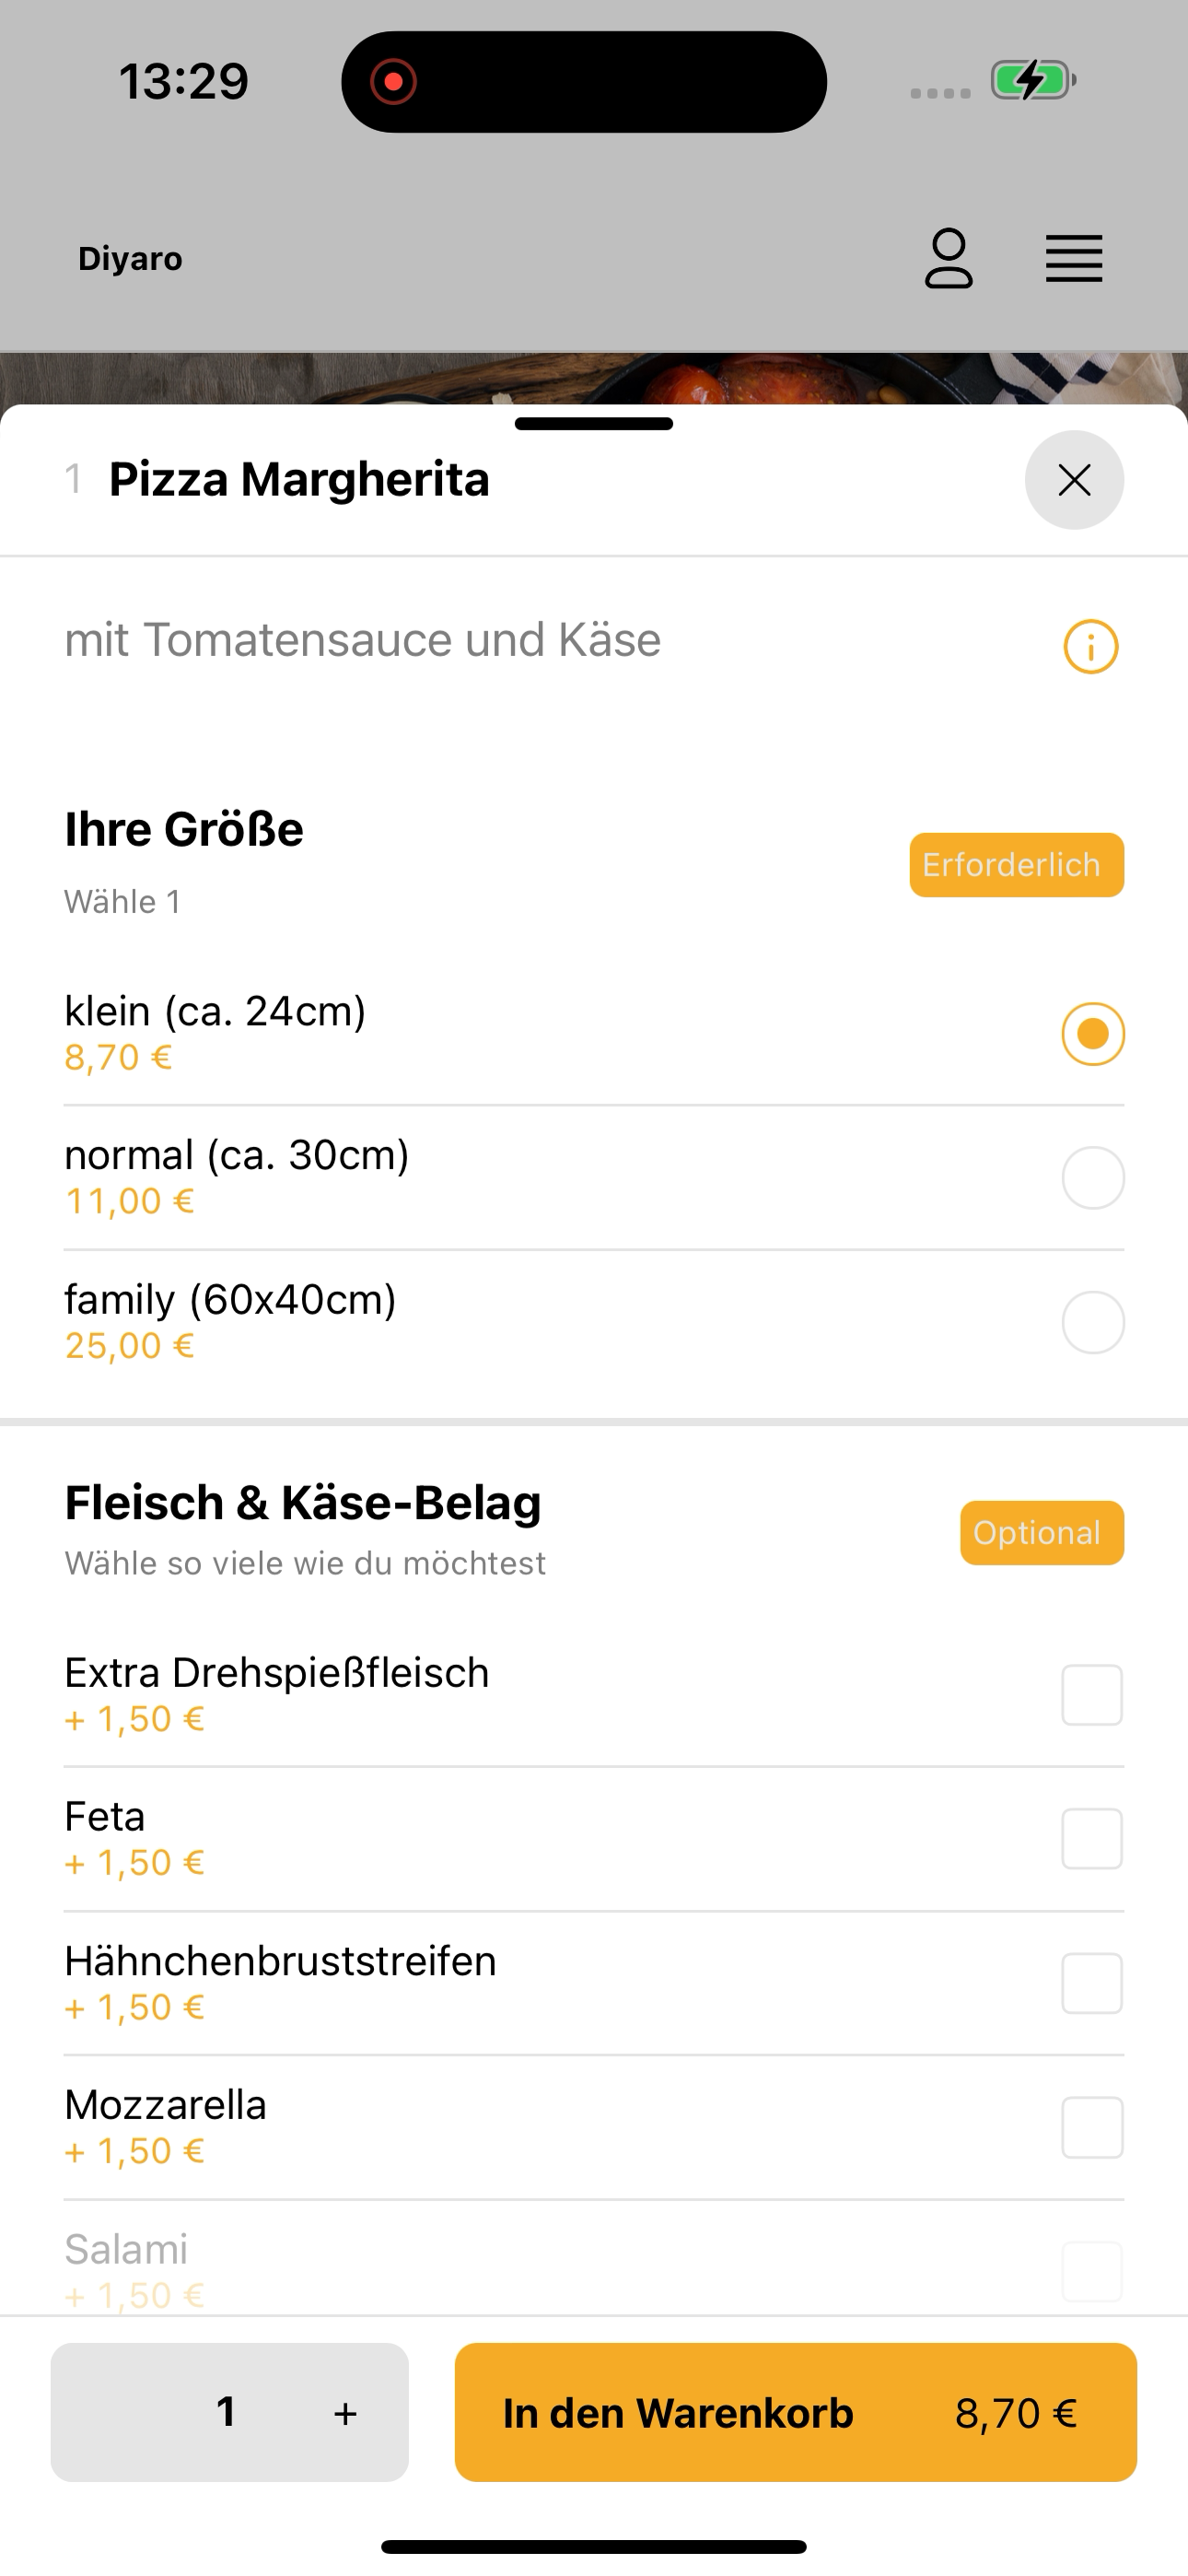Open the hamburger menu icon

point(1074,259)
